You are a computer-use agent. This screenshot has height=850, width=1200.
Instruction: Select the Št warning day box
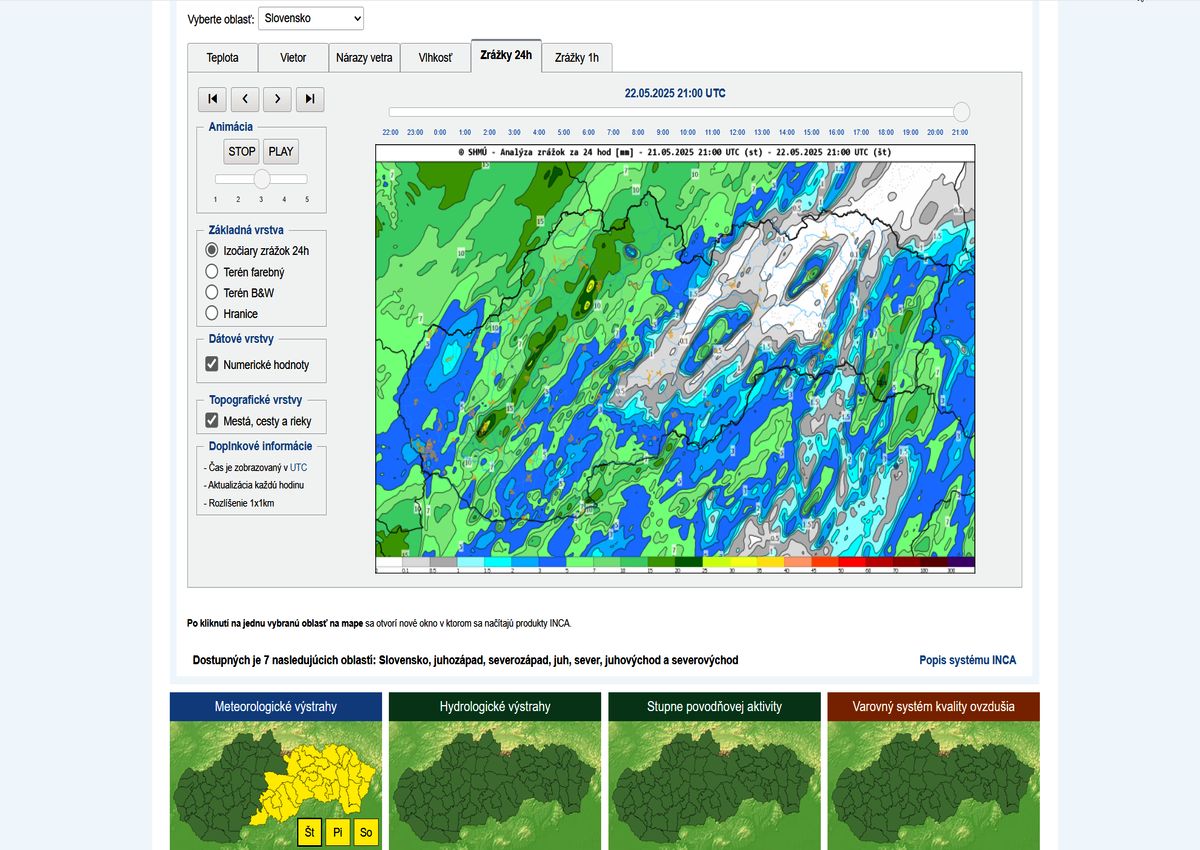tap(310, 832)
